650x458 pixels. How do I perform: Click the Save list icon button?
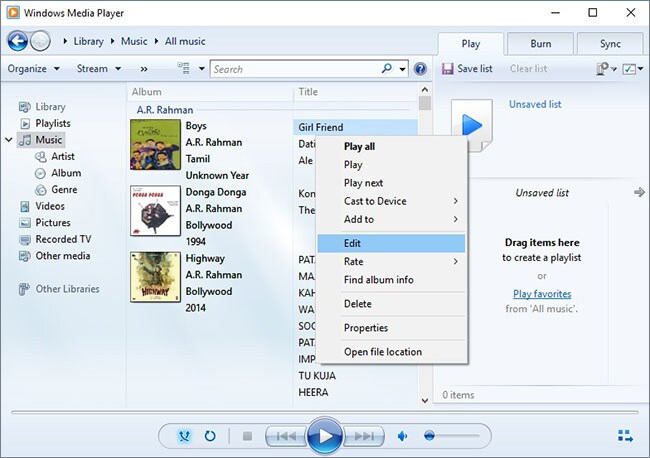(468, 69)
